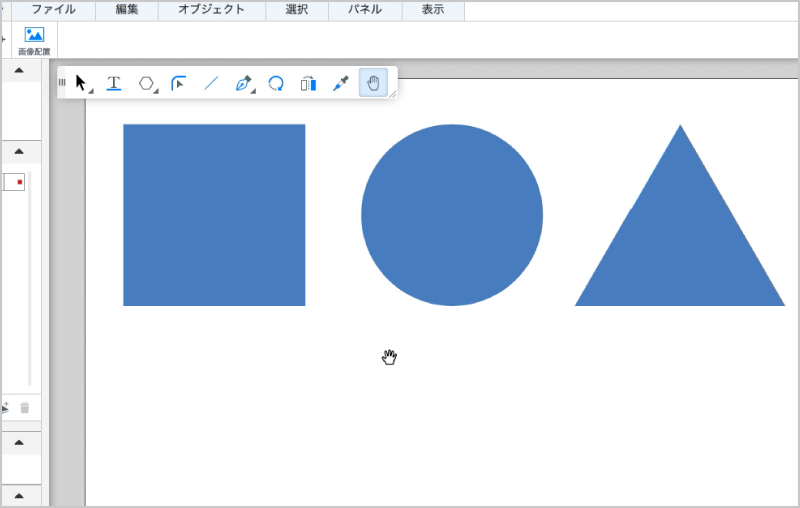The image size is (800, 508).
Task: Select the Line tool
Action: tap(211, 83)
